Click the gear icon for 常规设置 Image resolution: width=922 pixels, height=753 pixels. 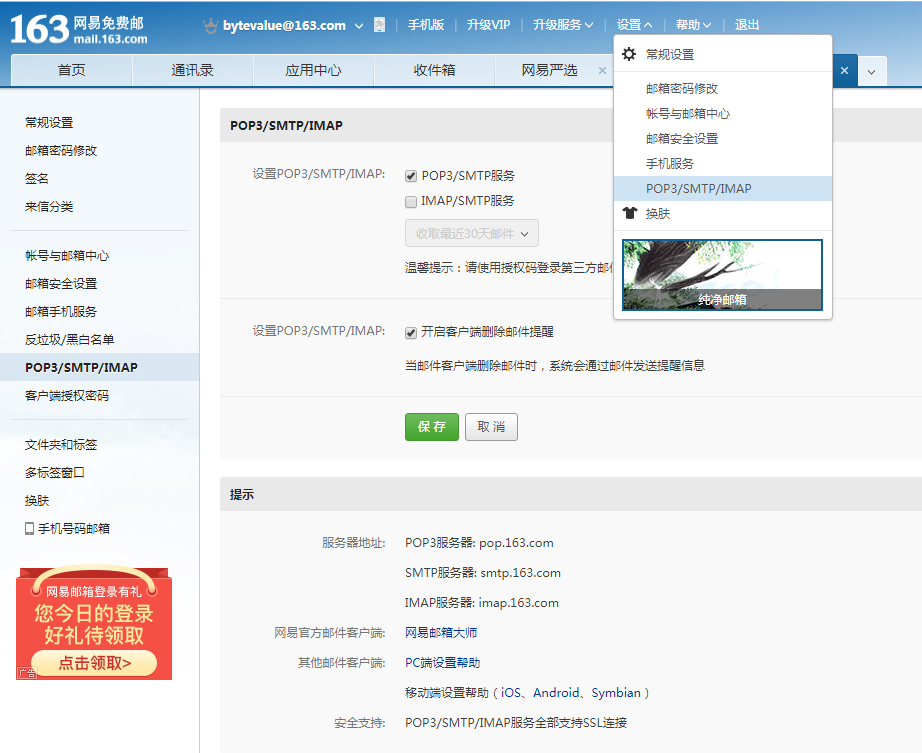coord(629,54)
